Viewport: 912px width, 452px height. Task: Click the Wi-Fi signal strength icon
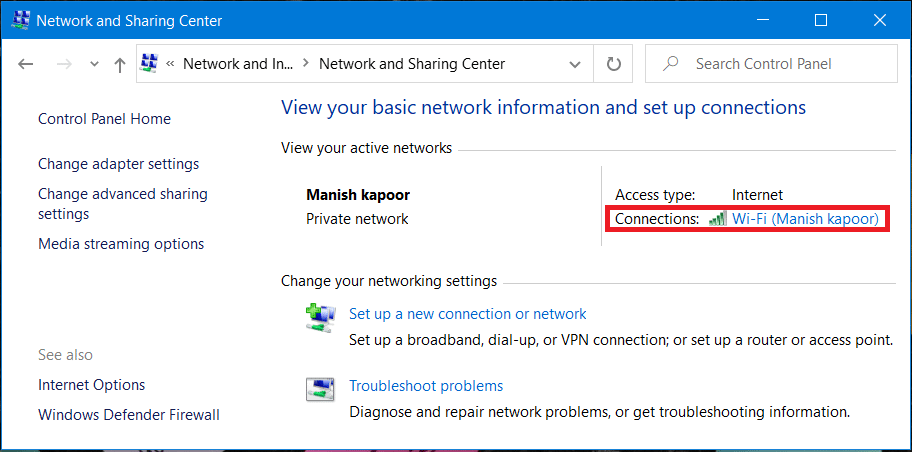pyautogui.click(x=717, y=219)
